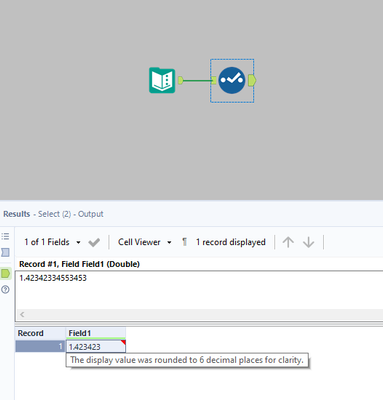Open the Cell Viewer dropdown
Viewport: 383px width, 400px height.
145,242
